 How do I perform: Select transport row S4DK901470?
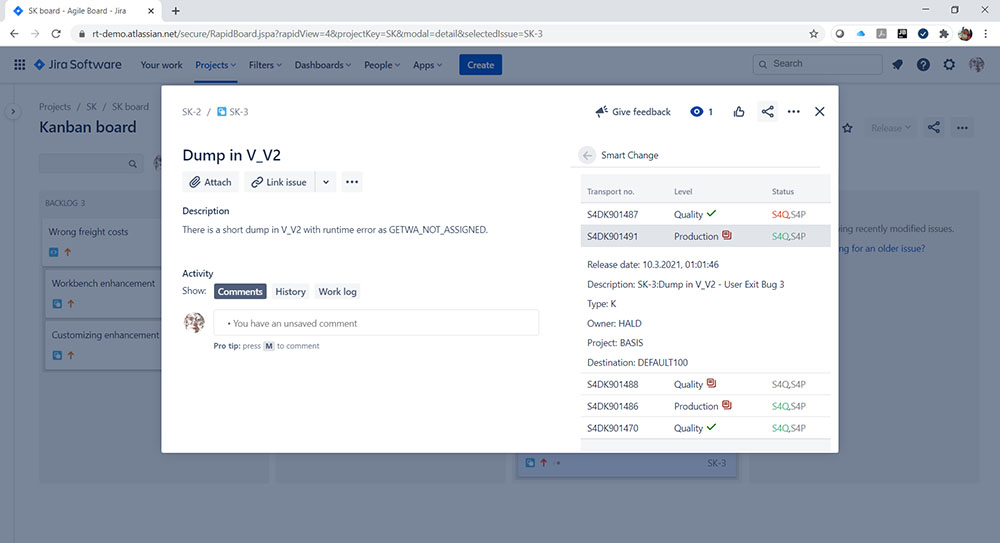click(x=705, y=428)
